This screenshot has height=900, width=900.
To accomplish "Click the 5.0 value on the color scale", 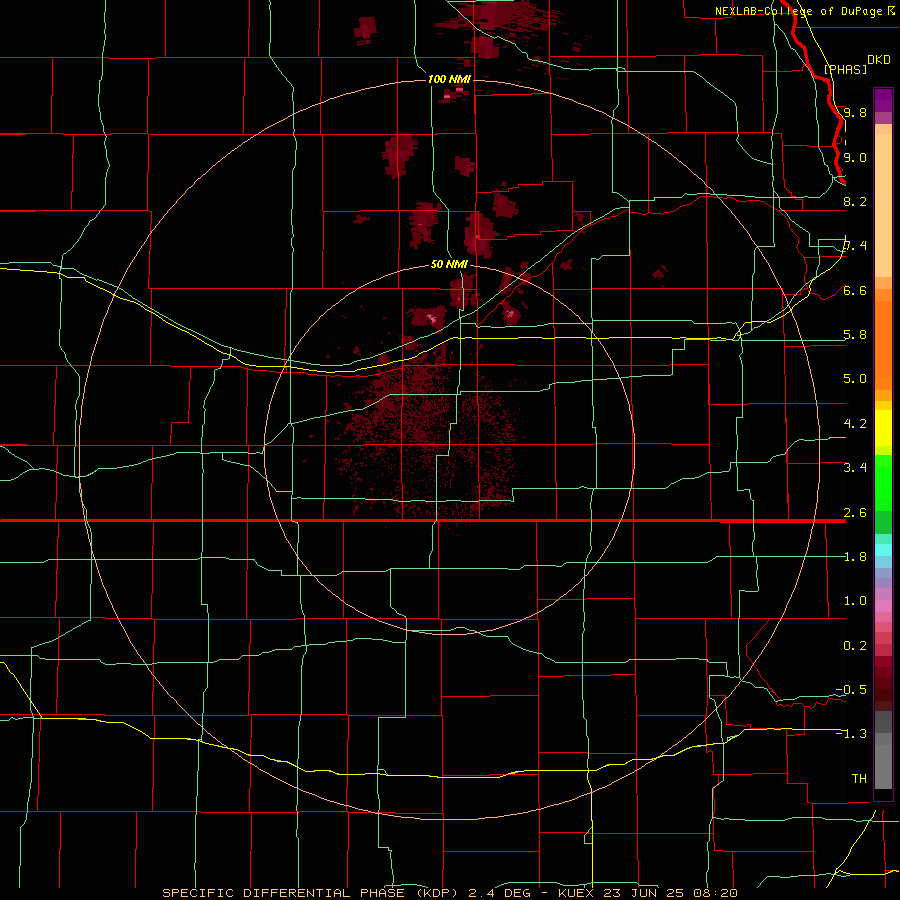I will coord(855,379).
